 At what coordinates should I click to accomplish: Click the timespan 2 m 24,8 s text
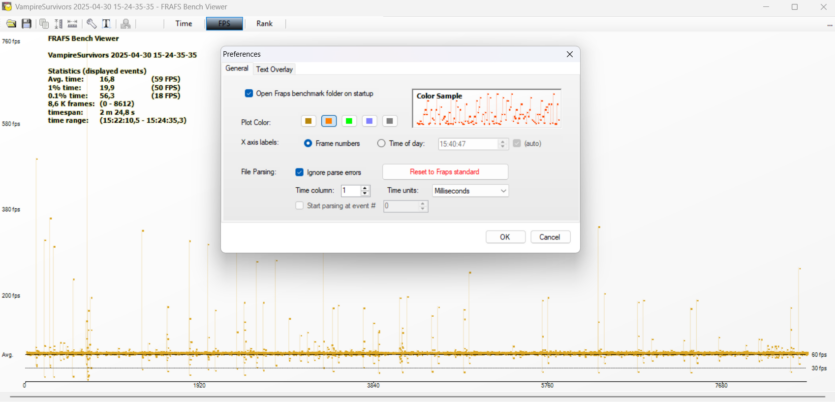118,112
